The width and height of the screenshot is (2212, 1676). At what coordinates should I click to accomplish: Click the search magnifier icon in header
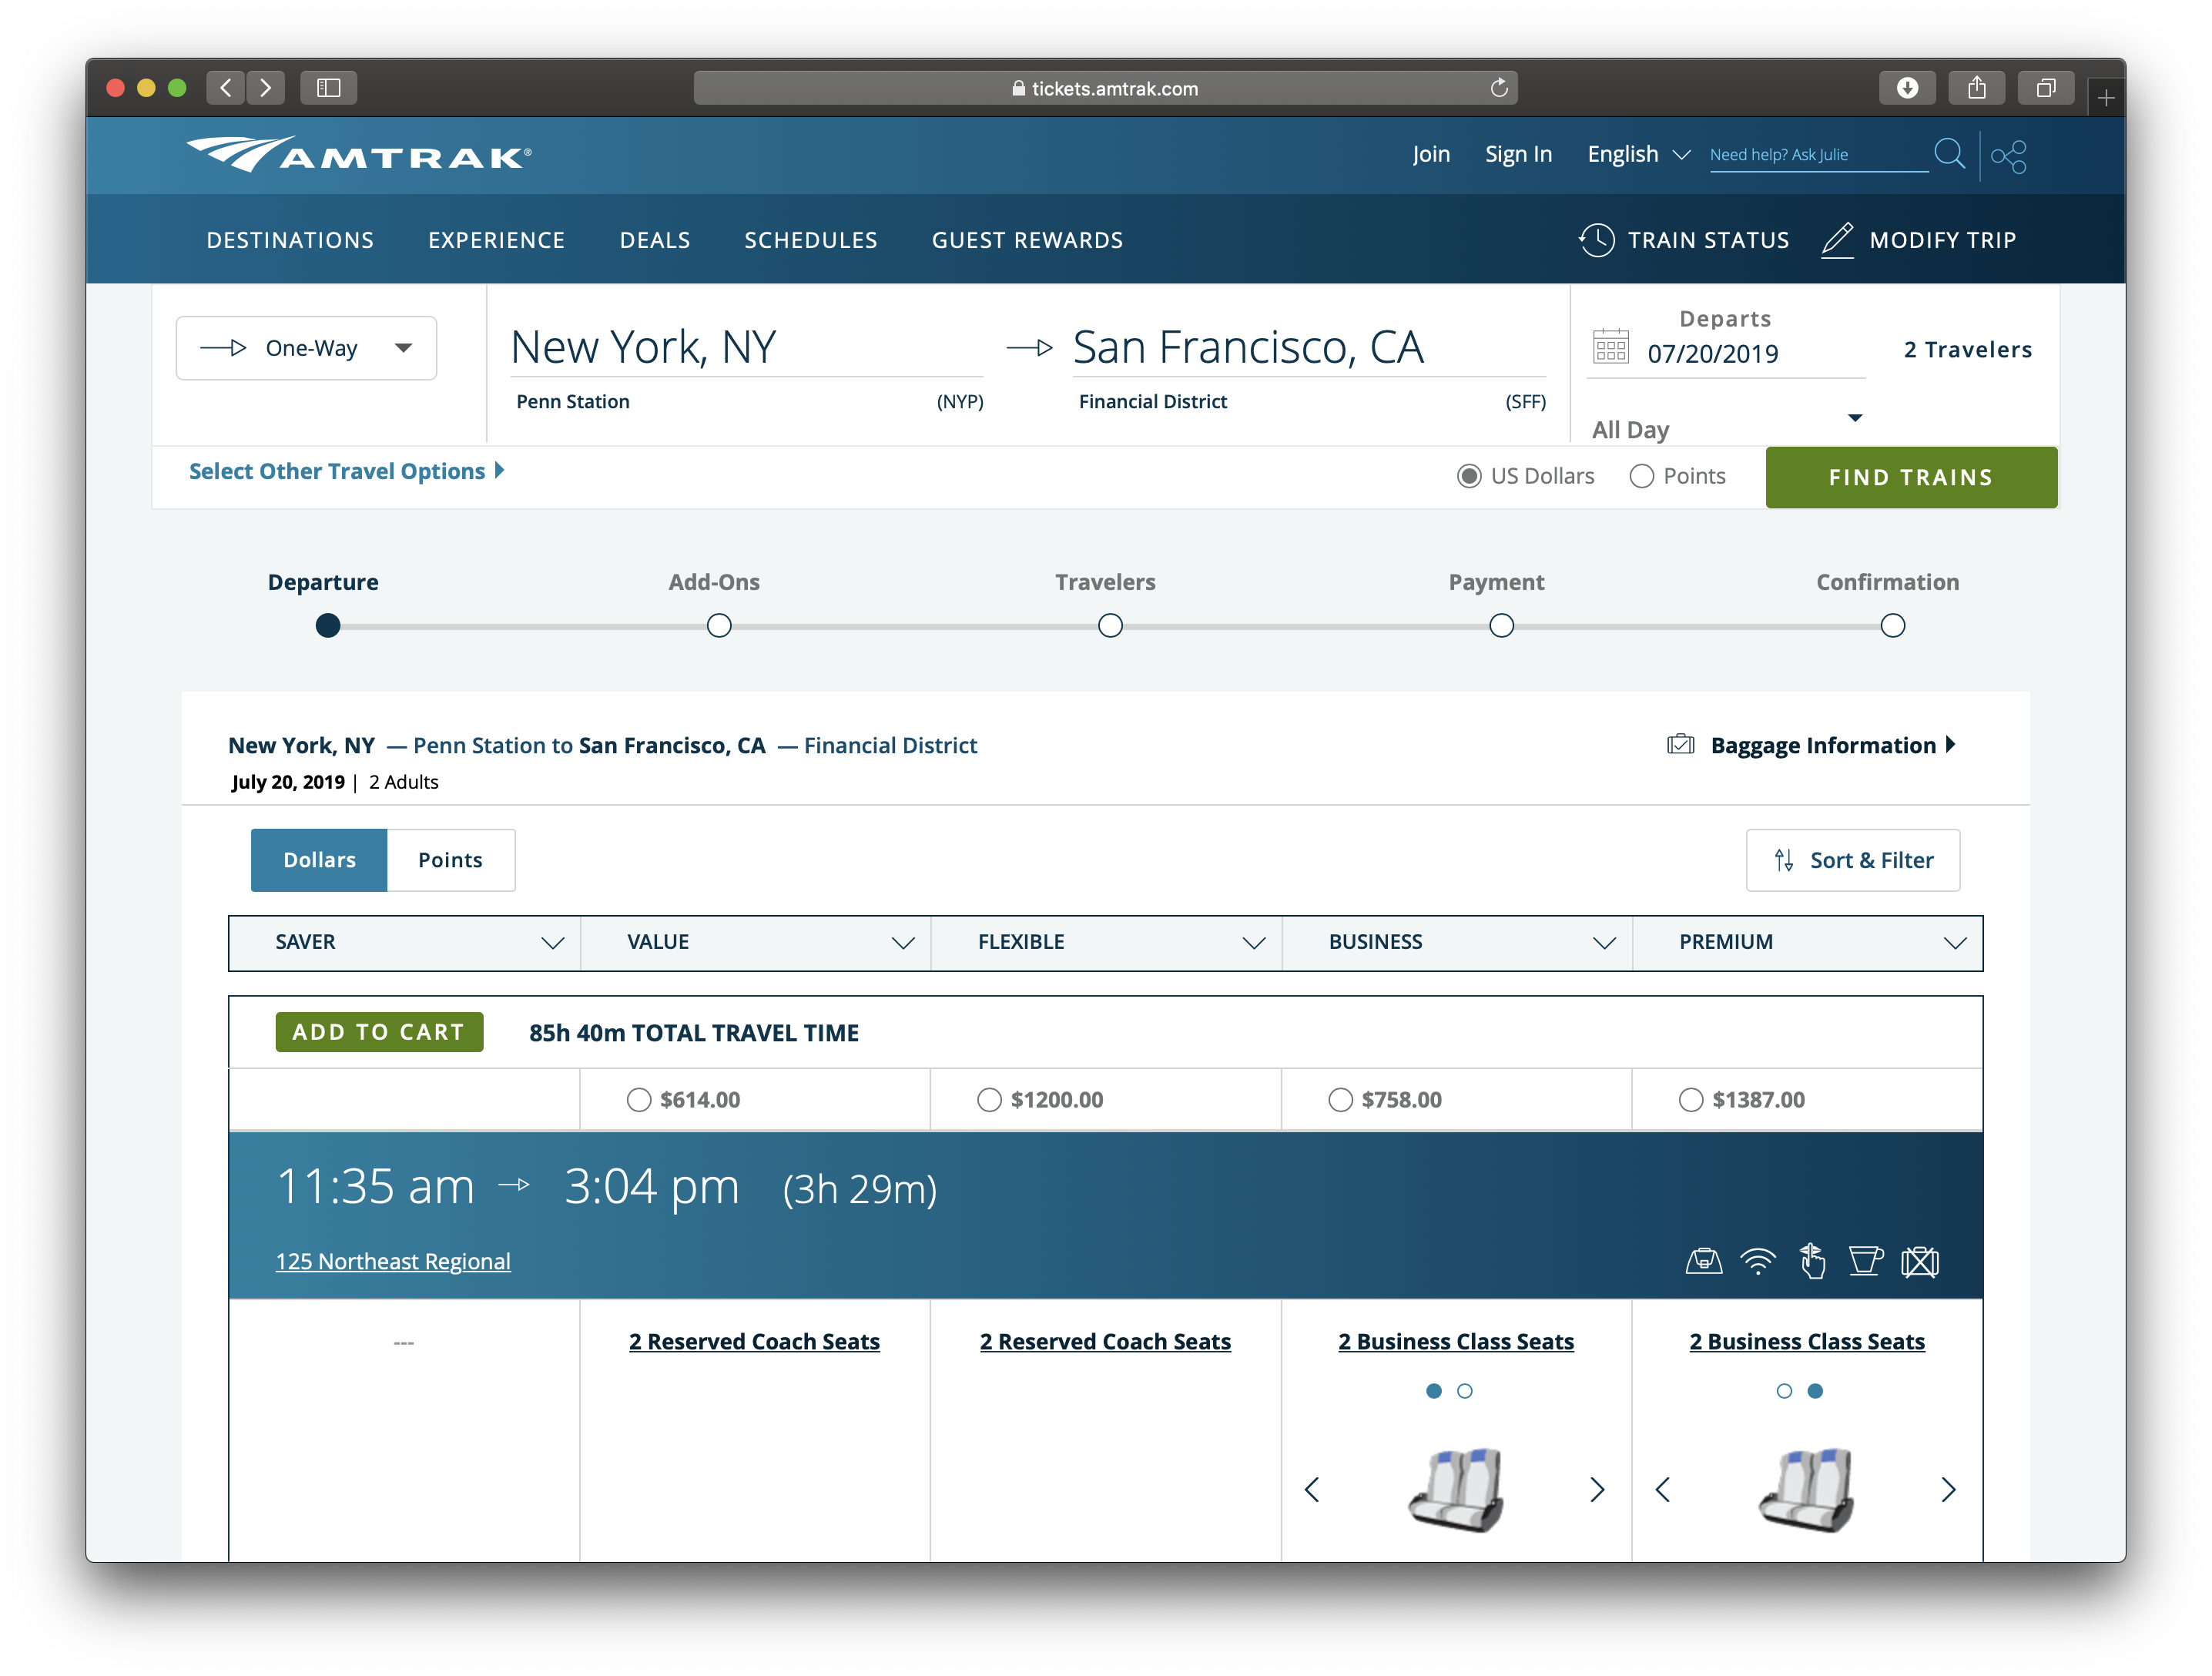pos(1950,155)
